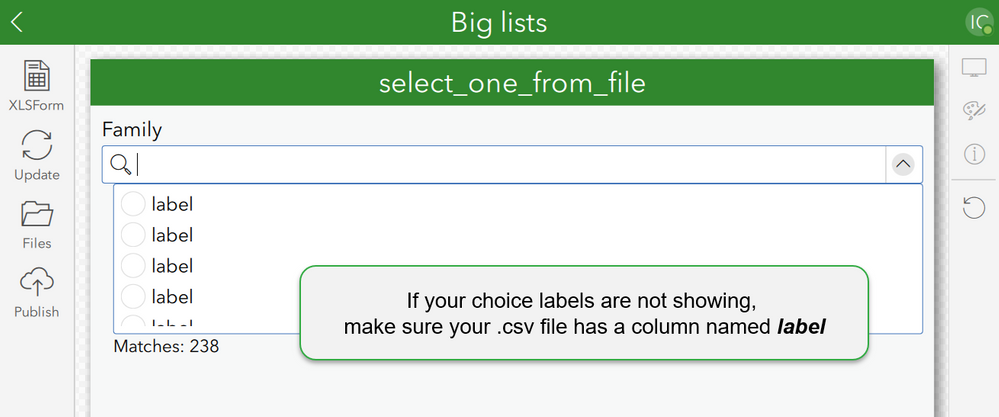This screenshot has height=417, width=999.
Task: Open the color palette style icon
Action: (973, 110)
